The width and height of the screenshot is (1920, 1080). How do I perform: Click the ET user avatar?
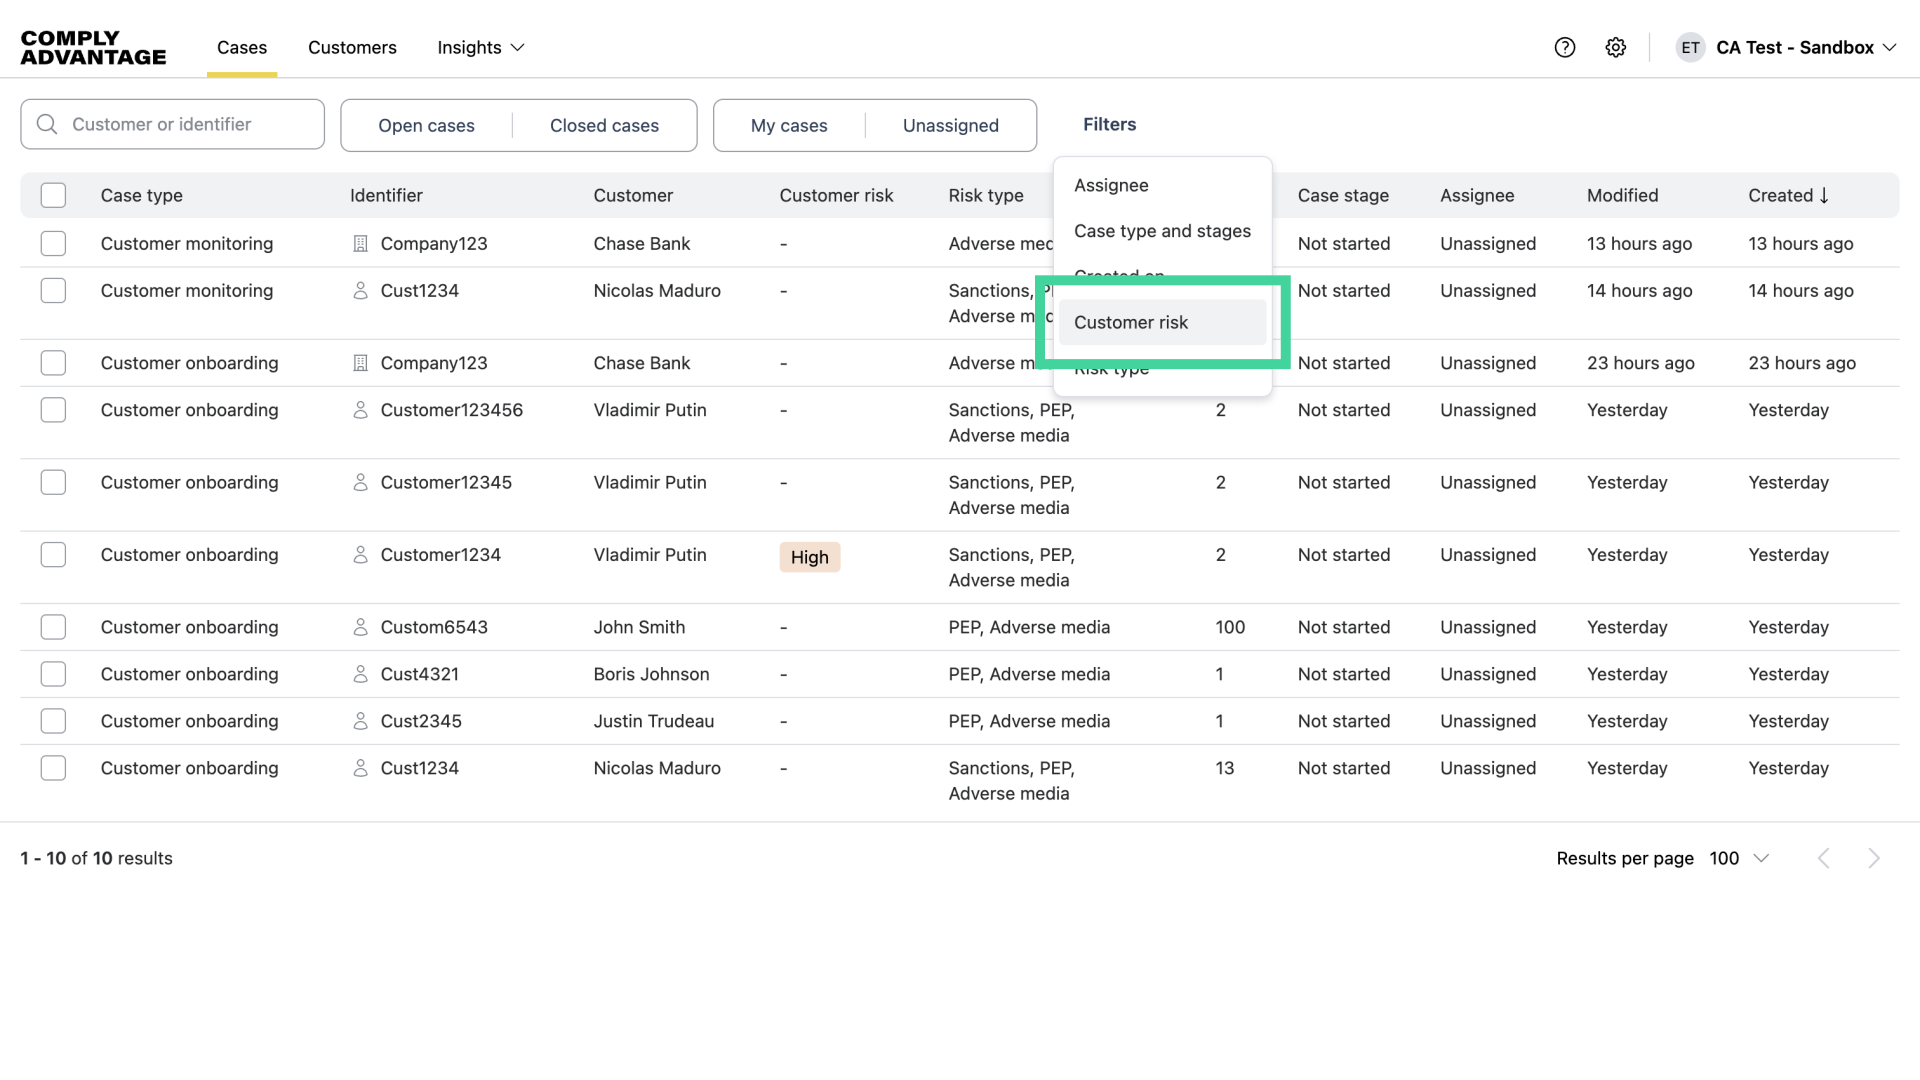pos(1690,47)
